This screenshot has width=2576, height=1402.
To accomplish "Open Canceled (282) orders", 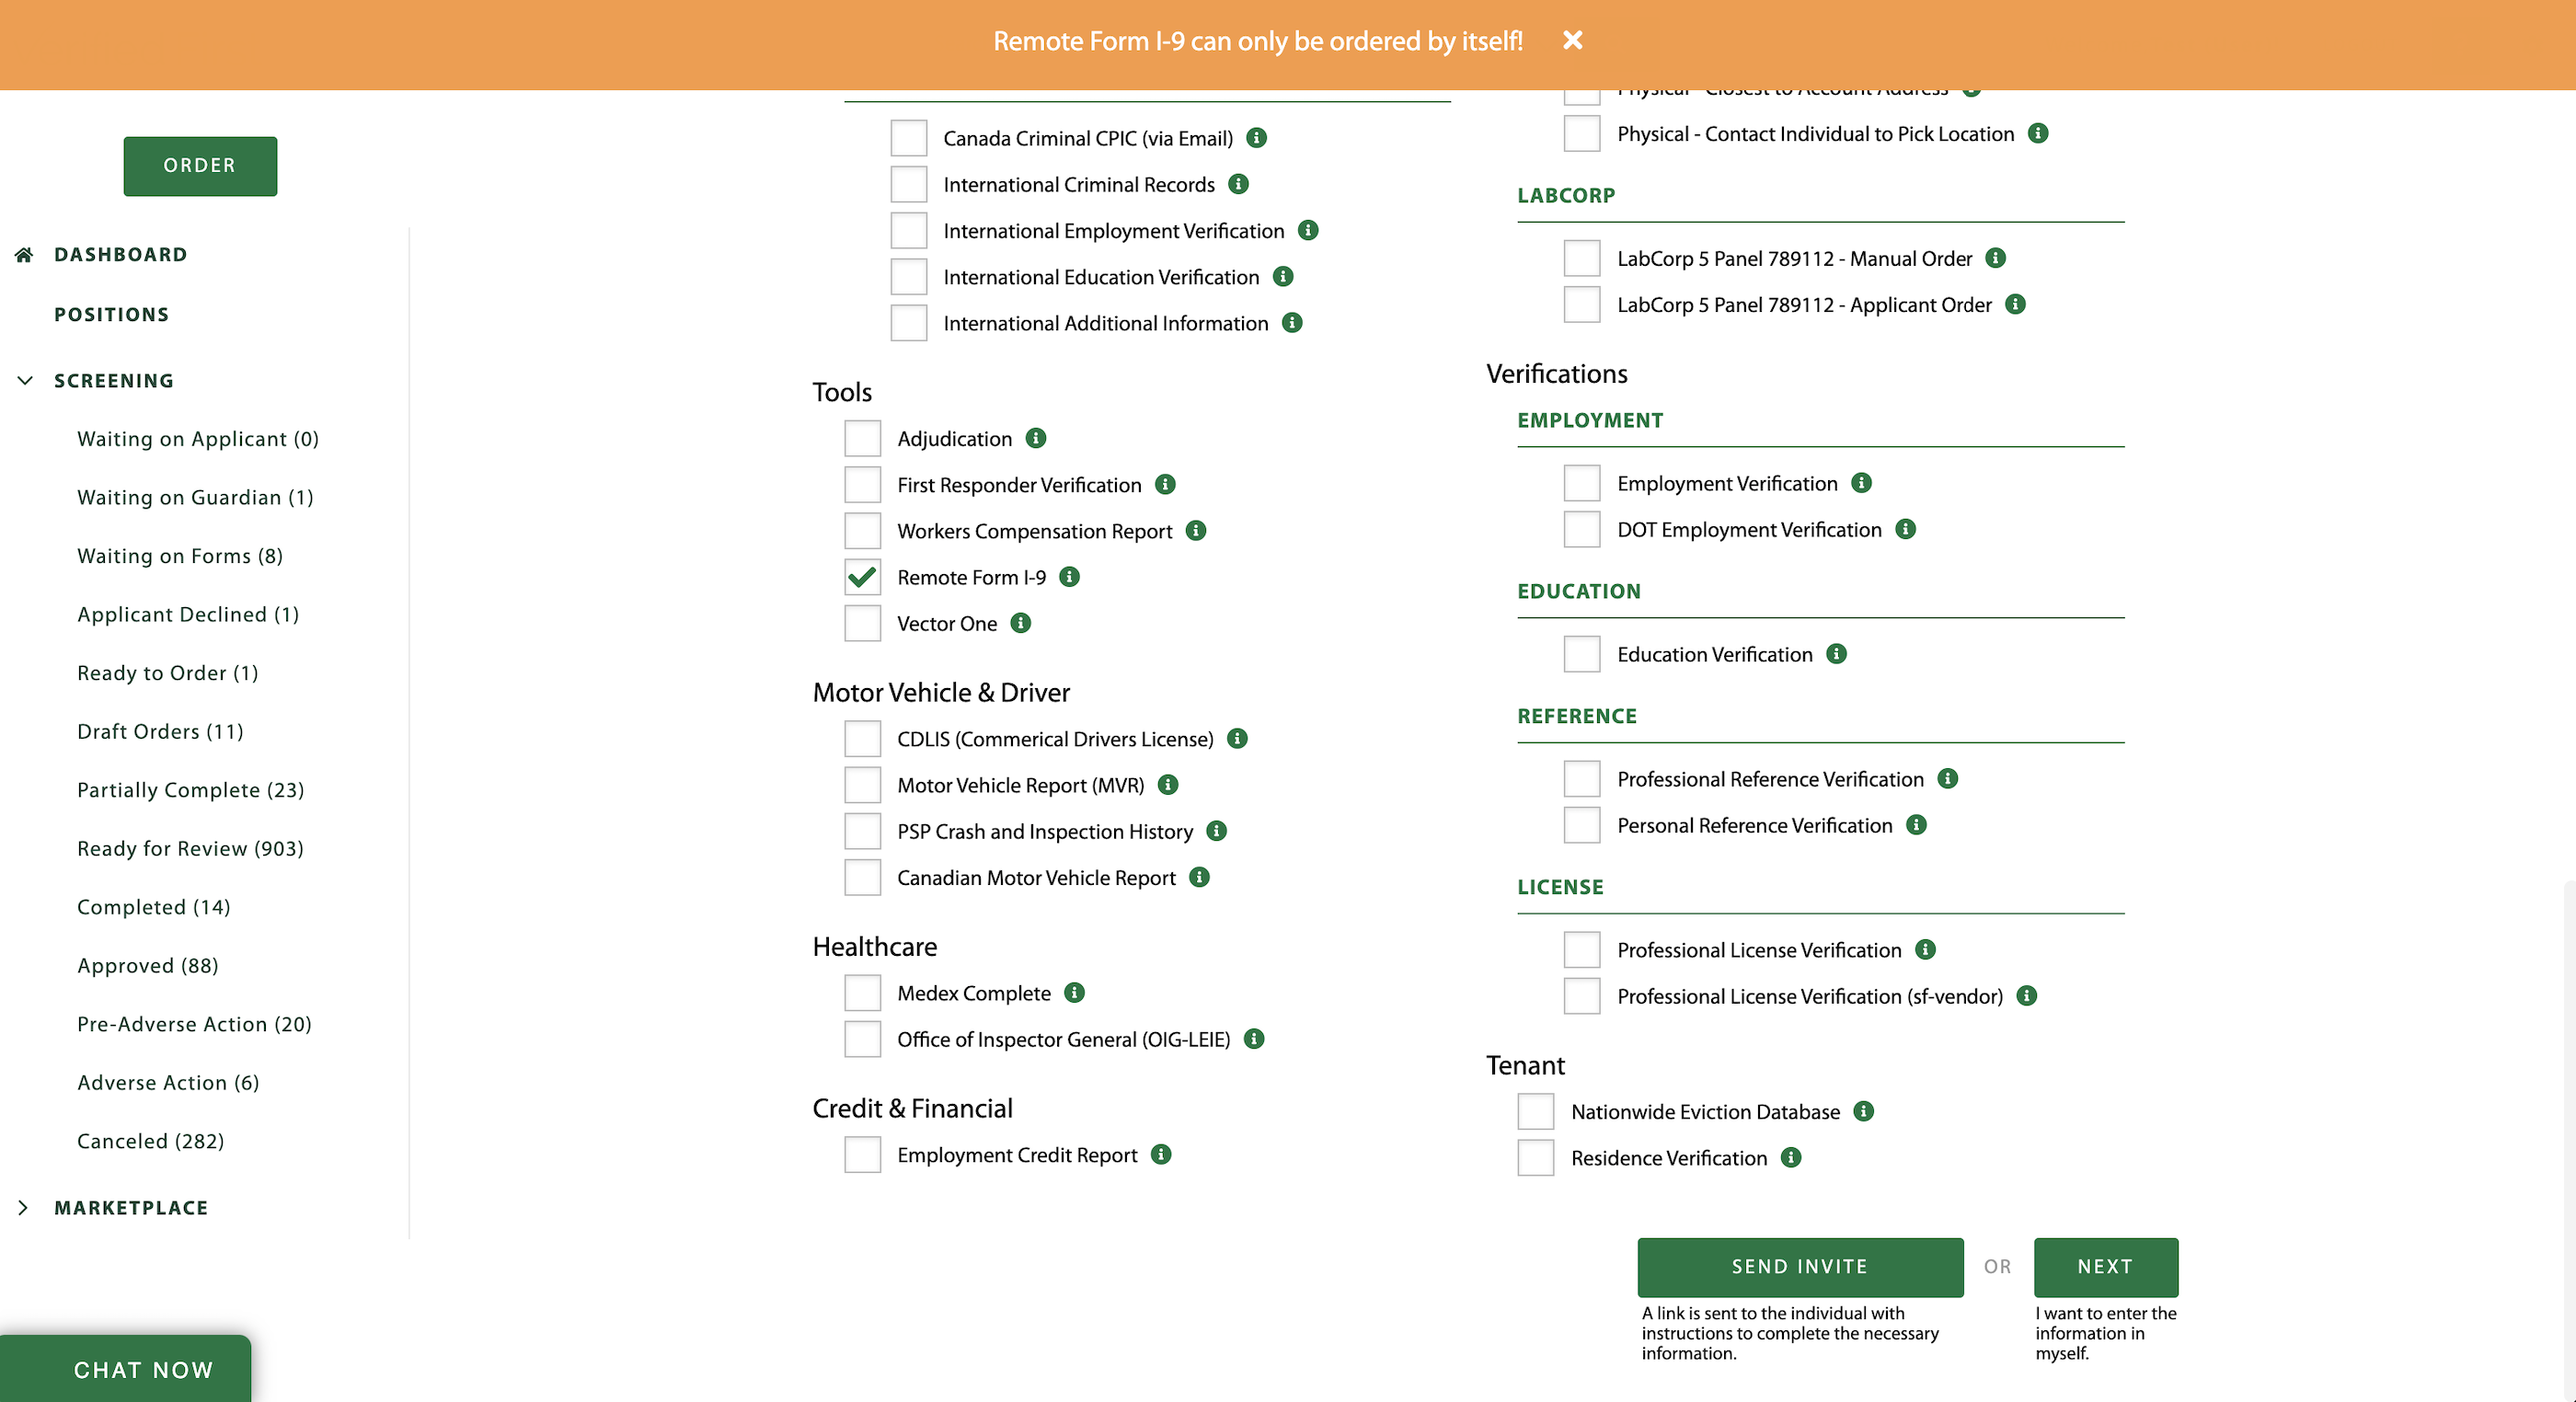I will pyautogui.click(x=151, y=1141).
